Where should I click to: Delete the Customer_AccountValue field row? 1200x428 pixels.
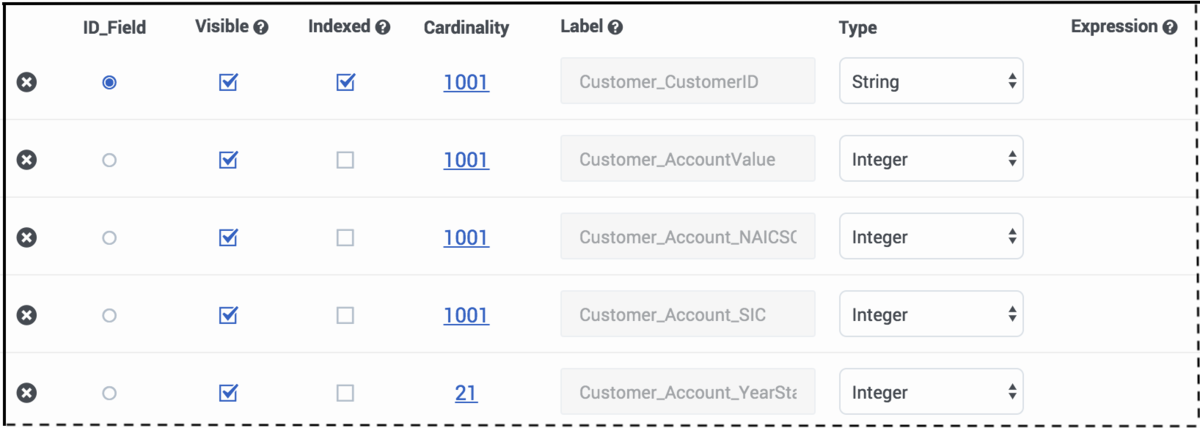[x=27, y=159]
